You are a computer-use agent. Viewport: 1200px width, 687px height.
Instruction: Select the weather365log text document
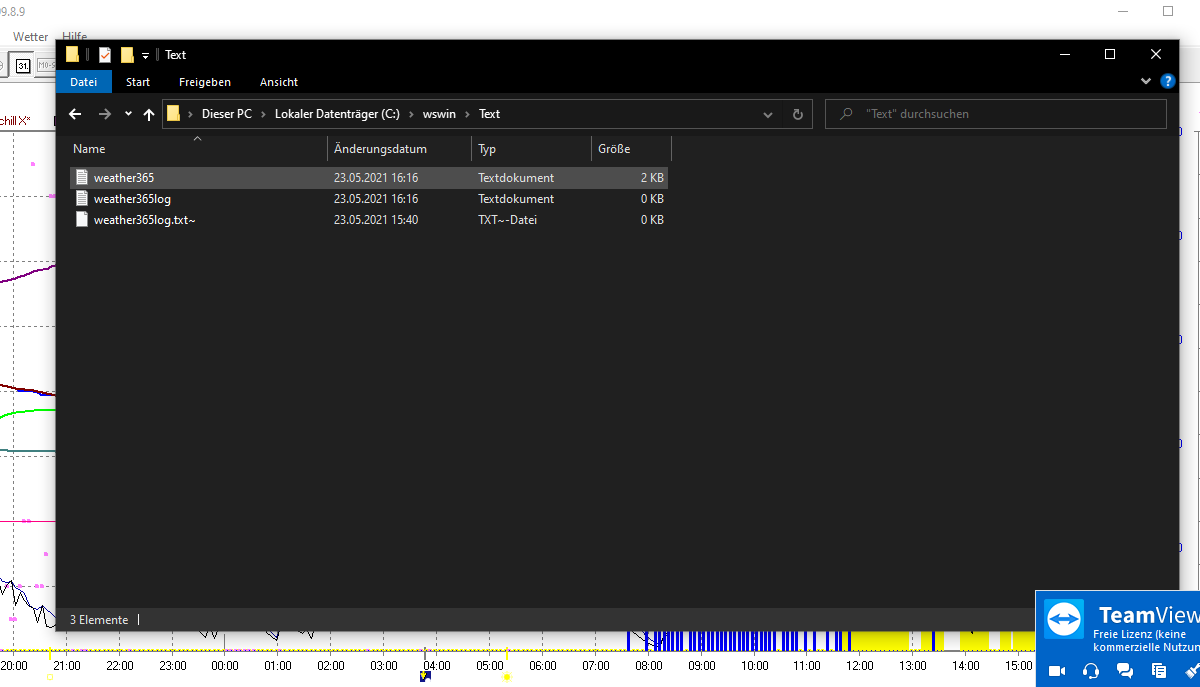click(132, 199)
